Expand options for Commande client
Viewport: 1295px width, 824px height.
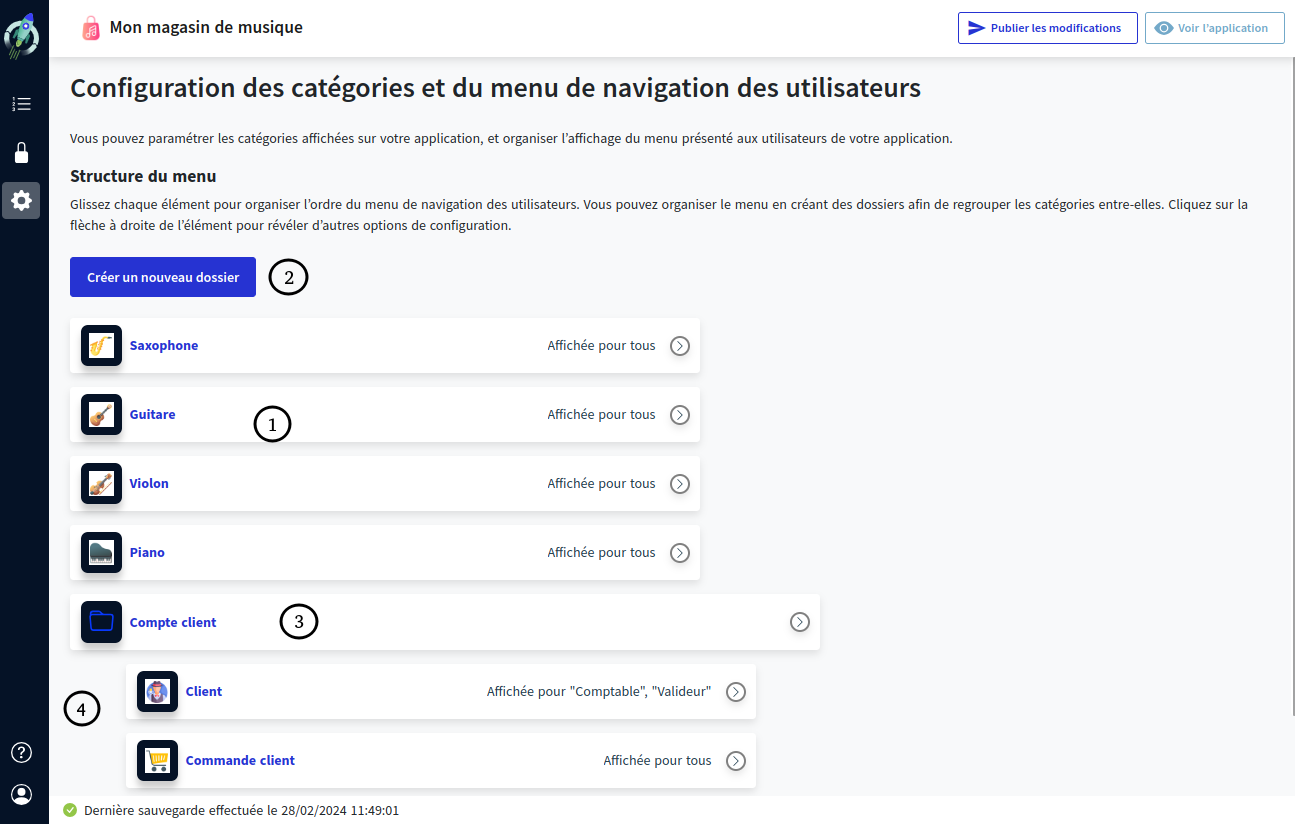pos(736,760)
